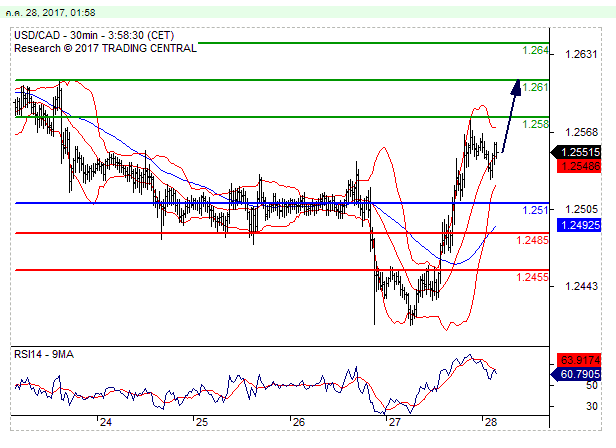Click the RSI axis level 30
The height and width of the screenshot is (448, 616).
tap(592, 406)
